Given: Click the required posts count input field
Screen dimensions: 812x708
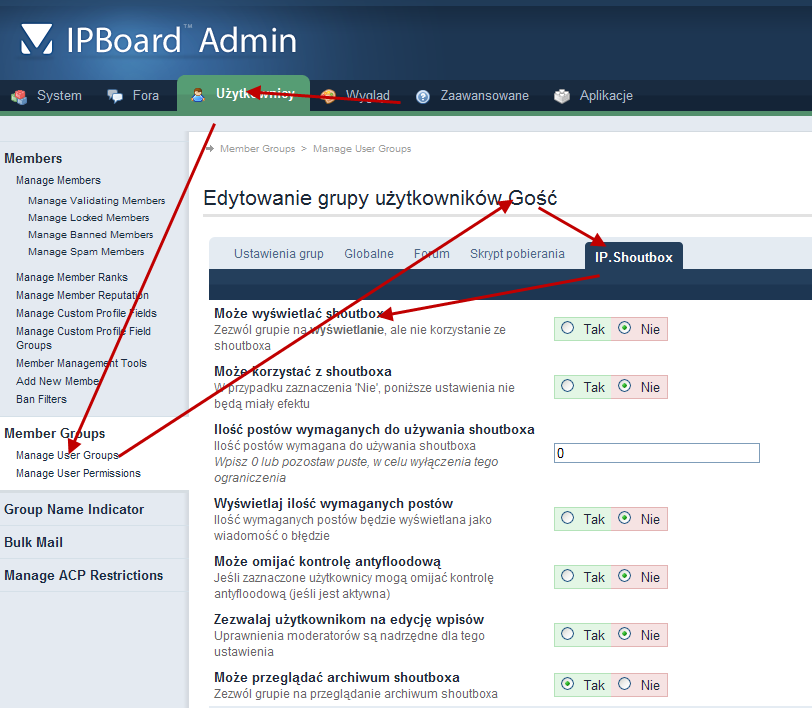Looking at the screenshot, I should coord(656,453).
